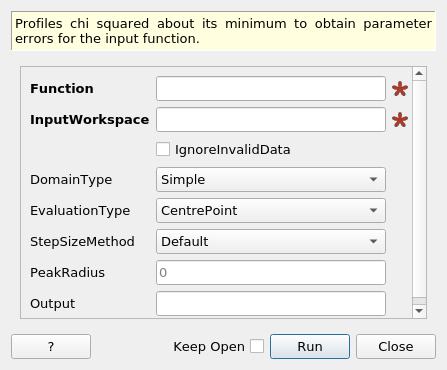Close the dialog using the Close button
This screenshot has width=447, height=370.
[x=396, y=347]
